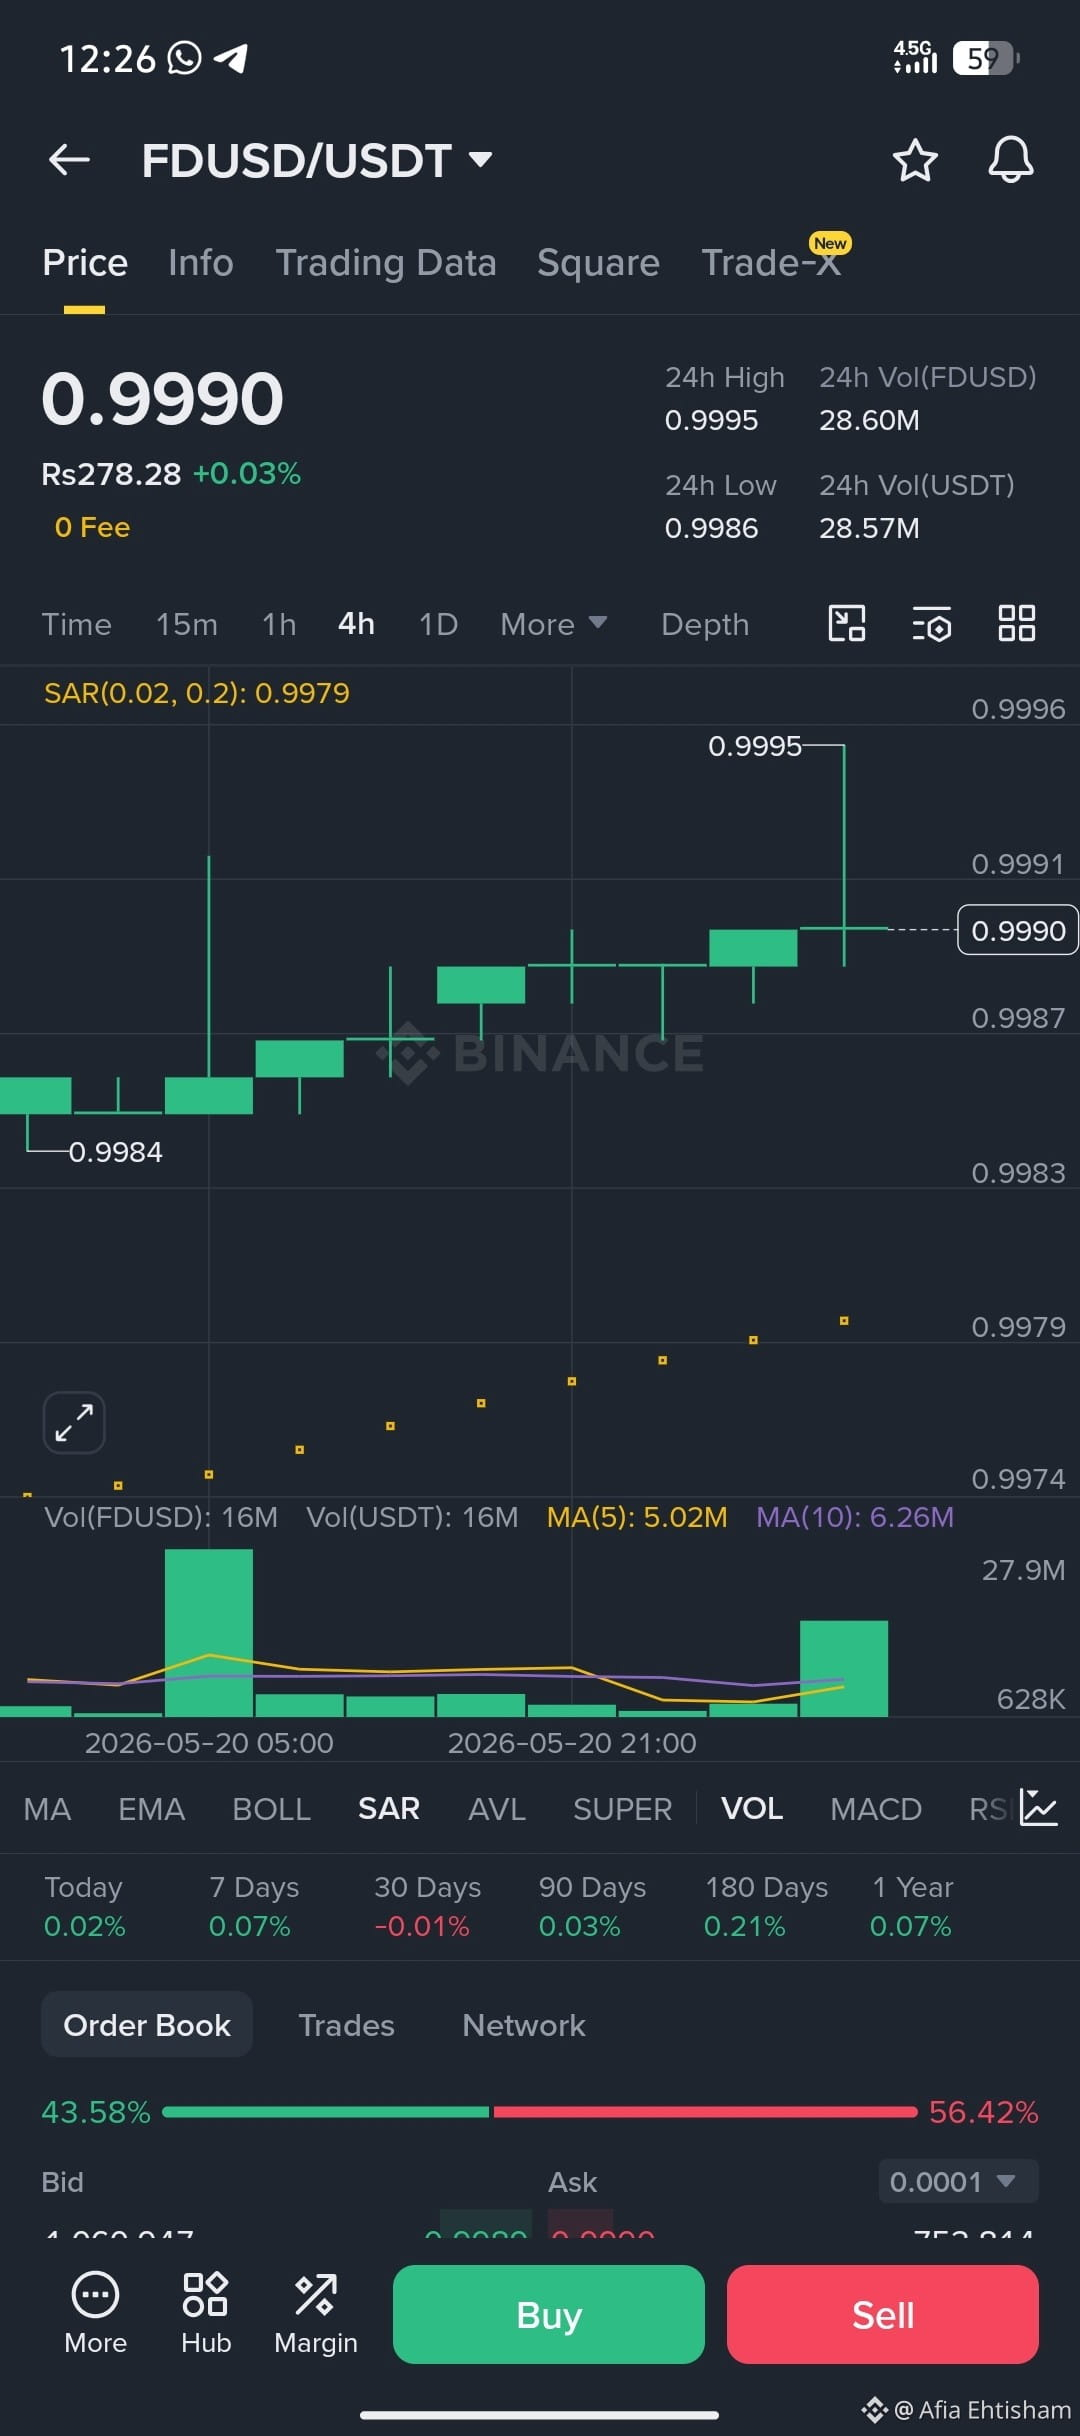Toggle the AVL indicator

pyautogui.click(x=497, y=1808)
